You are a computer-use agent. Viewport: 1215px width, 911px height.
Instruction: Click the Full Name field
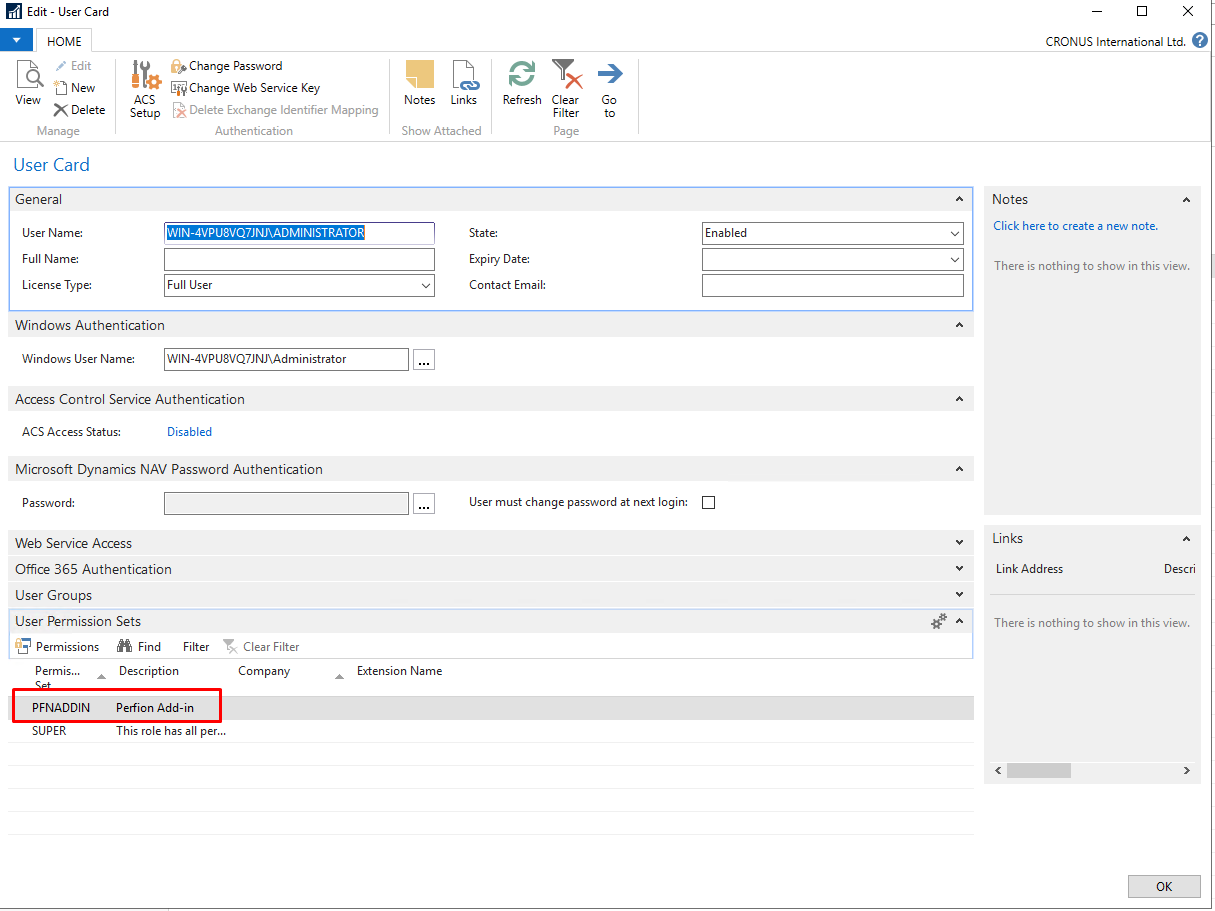click(299, 259)
